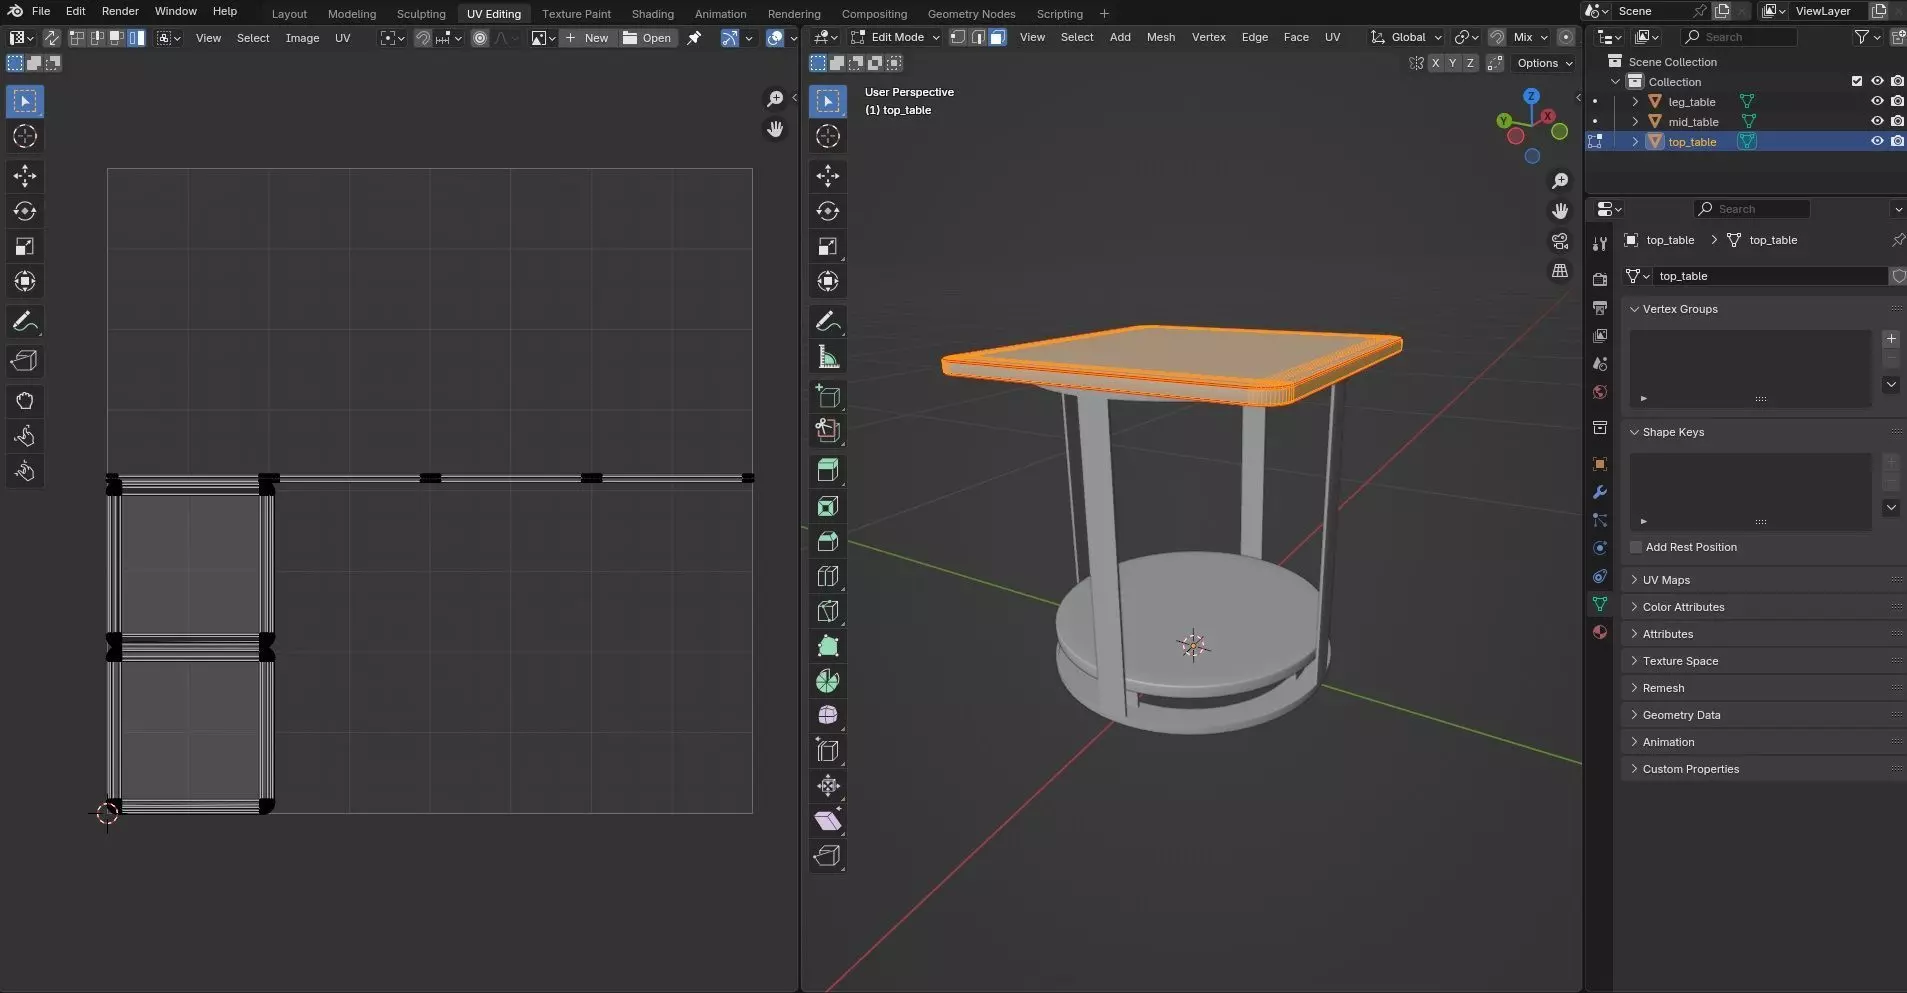Hide leg_table in viewport
This screenshot has height=993, width=1907.
1877,102
